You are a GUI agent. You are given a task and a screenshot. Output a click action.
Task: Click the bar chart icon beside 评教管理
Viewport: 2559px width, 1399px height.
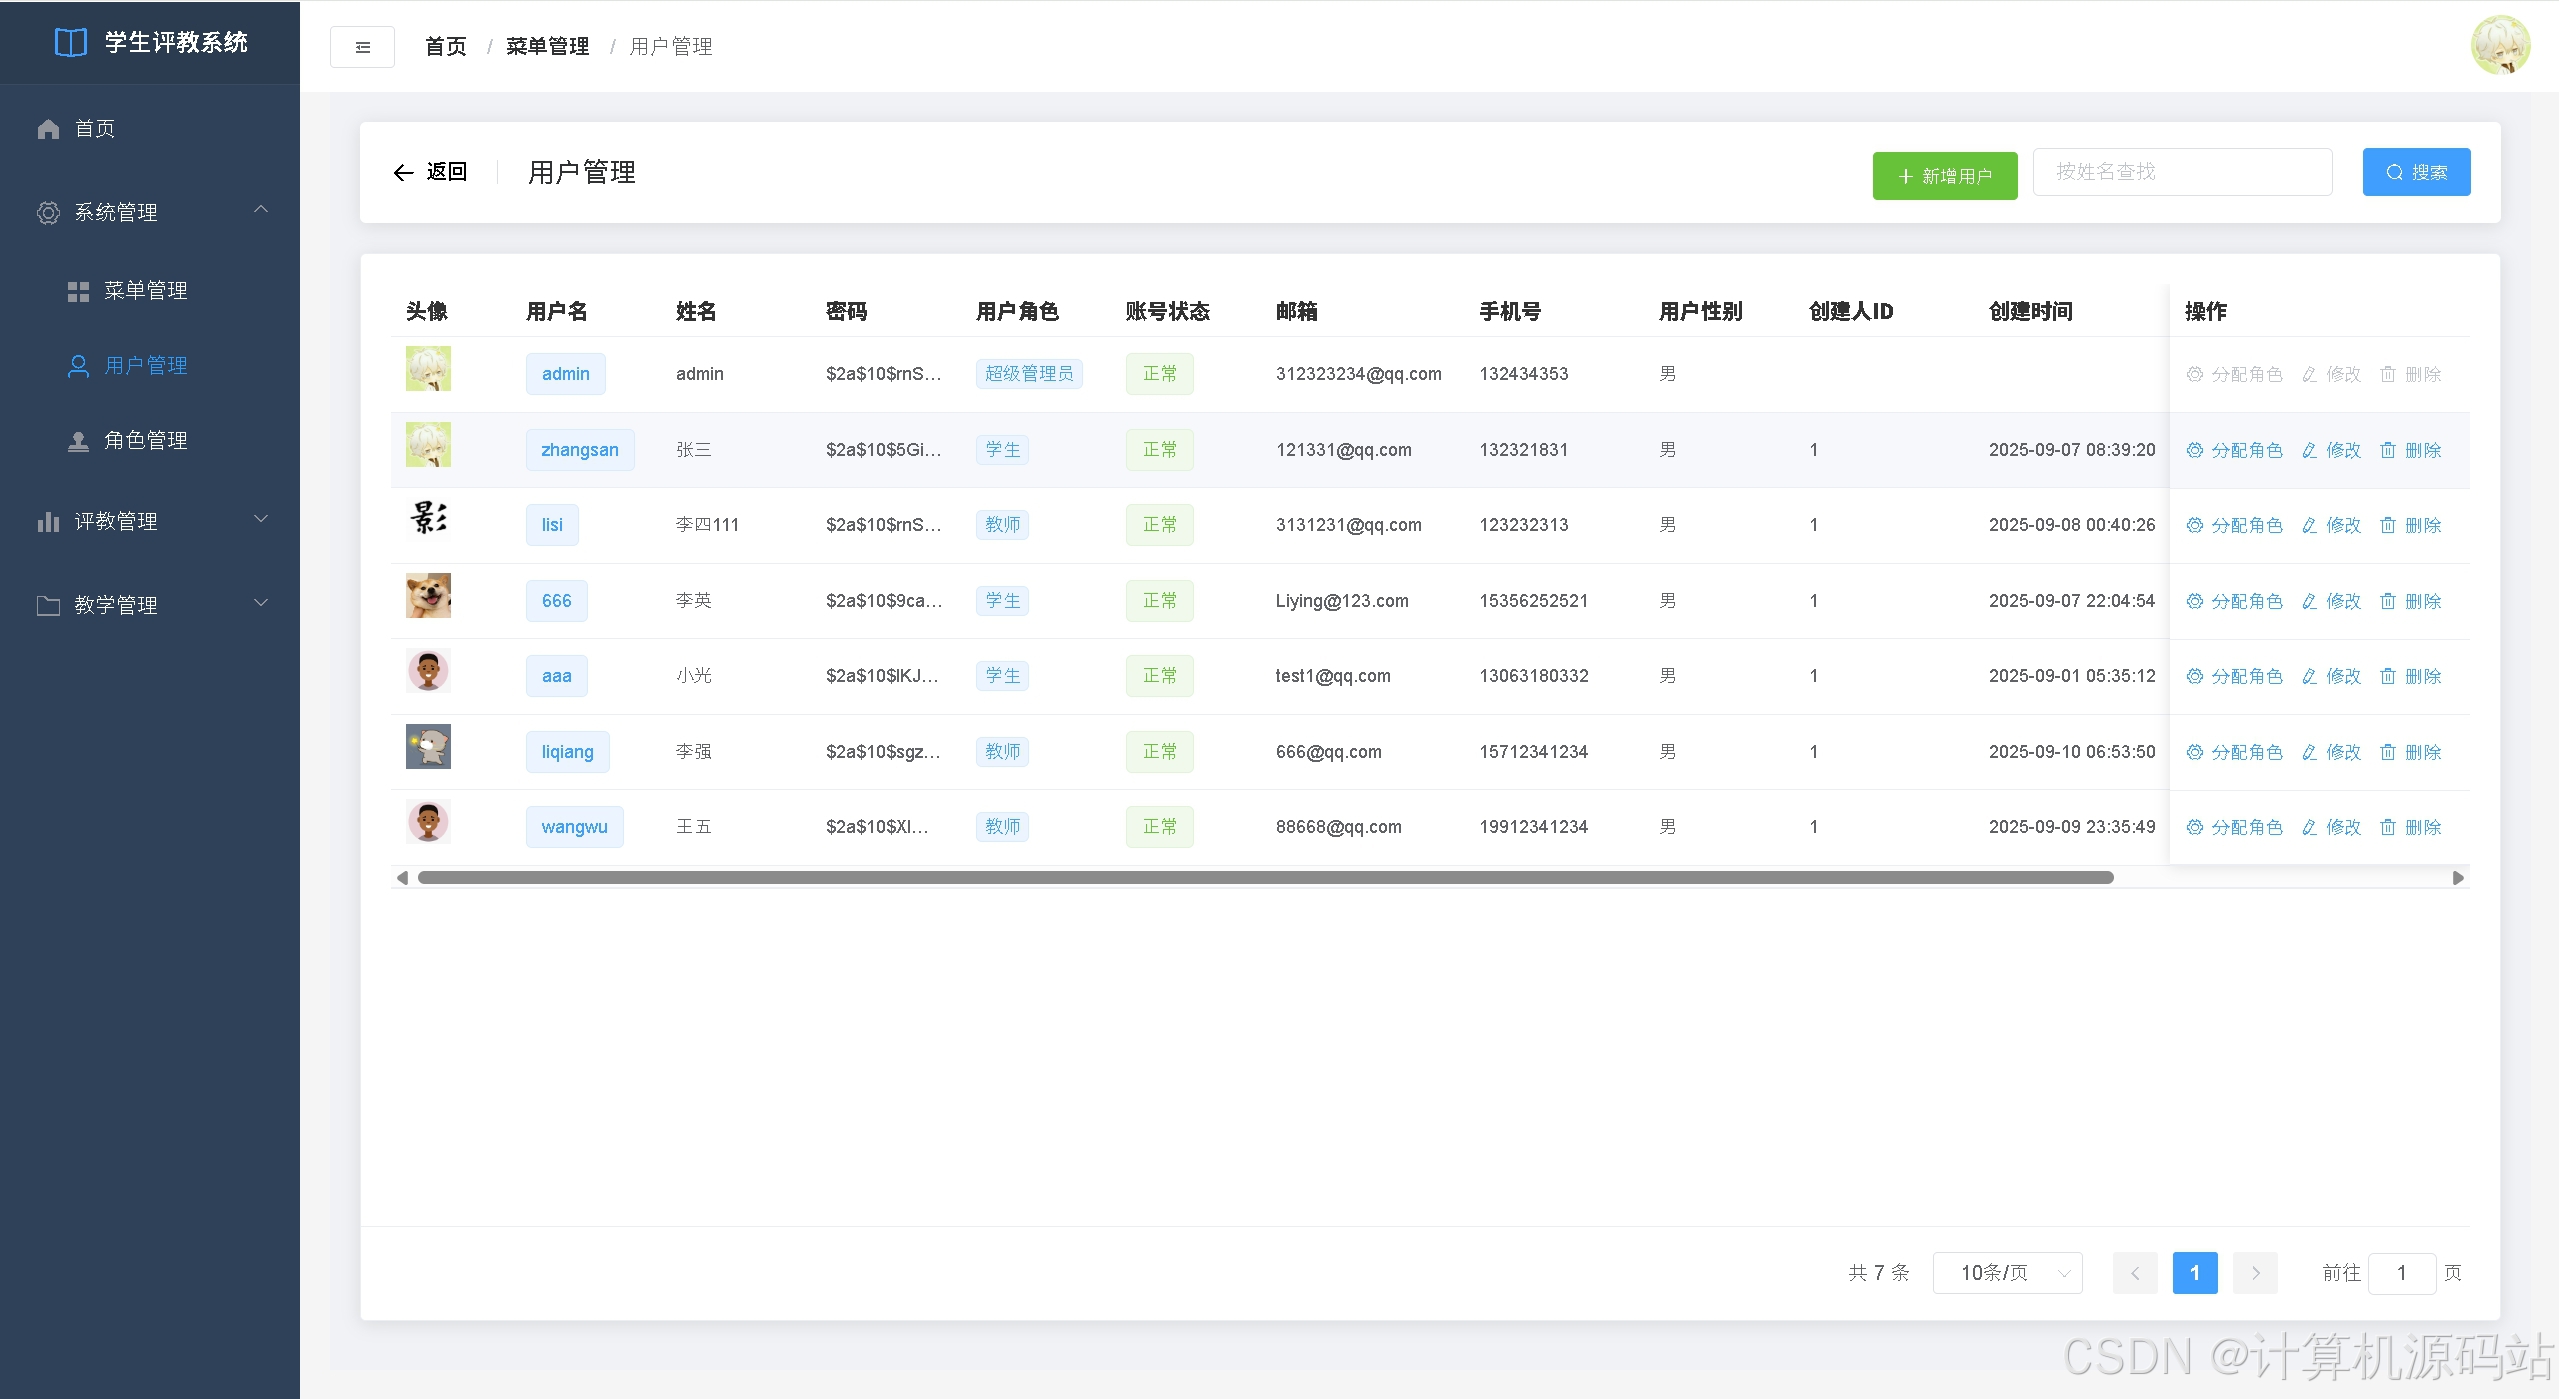tap(48, 522)
